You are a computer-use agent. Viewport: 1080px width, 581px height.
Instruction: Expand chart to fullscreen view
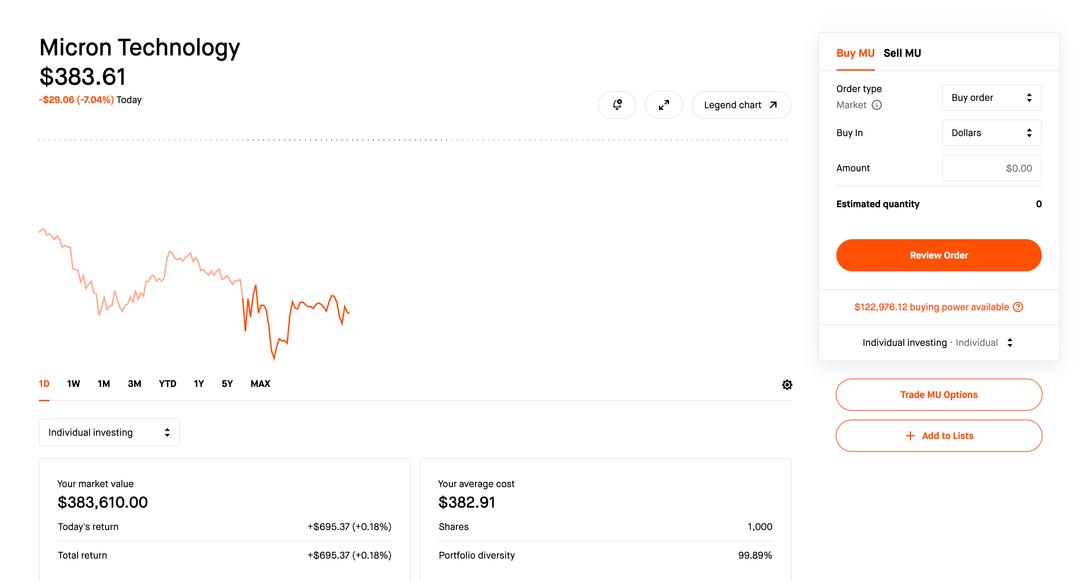[x=664, y=105]
